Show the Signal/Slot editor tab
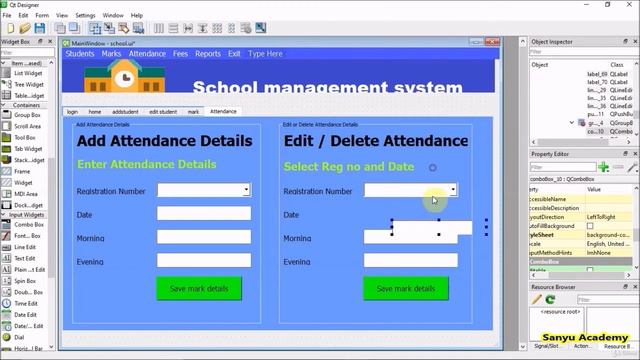Viewport: 640px width, 360px height. tap(546, 346)
